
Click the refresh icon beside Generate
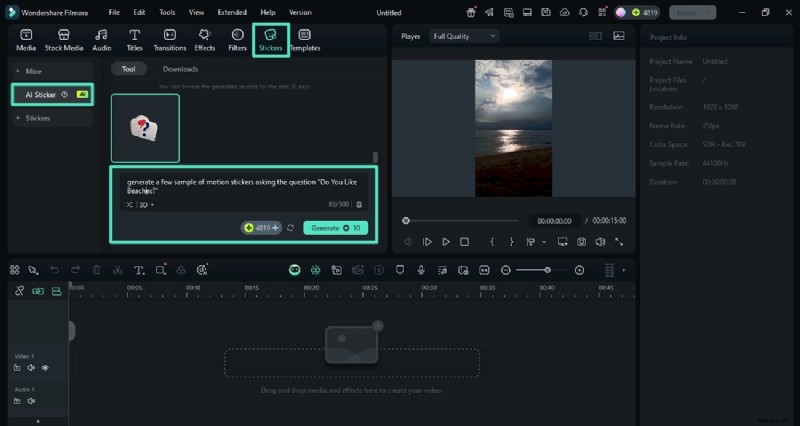tap(290, 228)
